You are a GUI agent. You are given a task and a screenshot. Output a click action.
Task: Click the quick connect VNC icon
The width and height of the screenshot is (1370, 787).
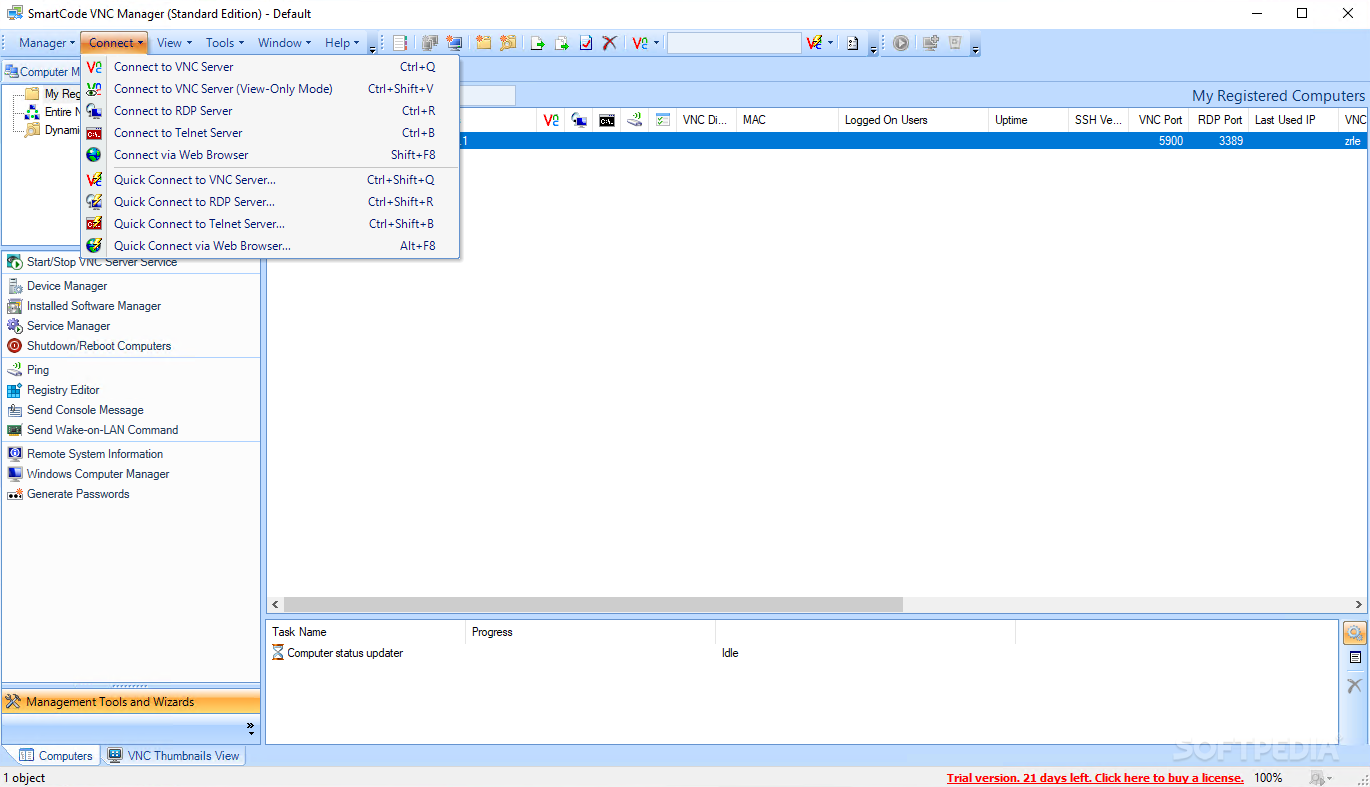[x=814, y=43]
